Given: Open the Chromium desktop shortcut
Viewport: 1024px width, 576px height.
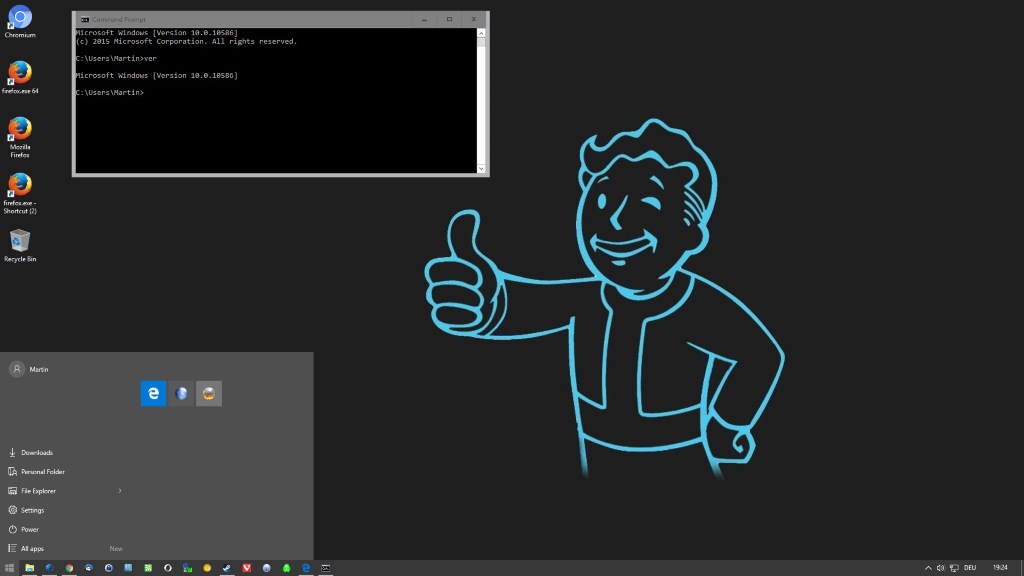Looking at the screenshot, I should 20,22.
